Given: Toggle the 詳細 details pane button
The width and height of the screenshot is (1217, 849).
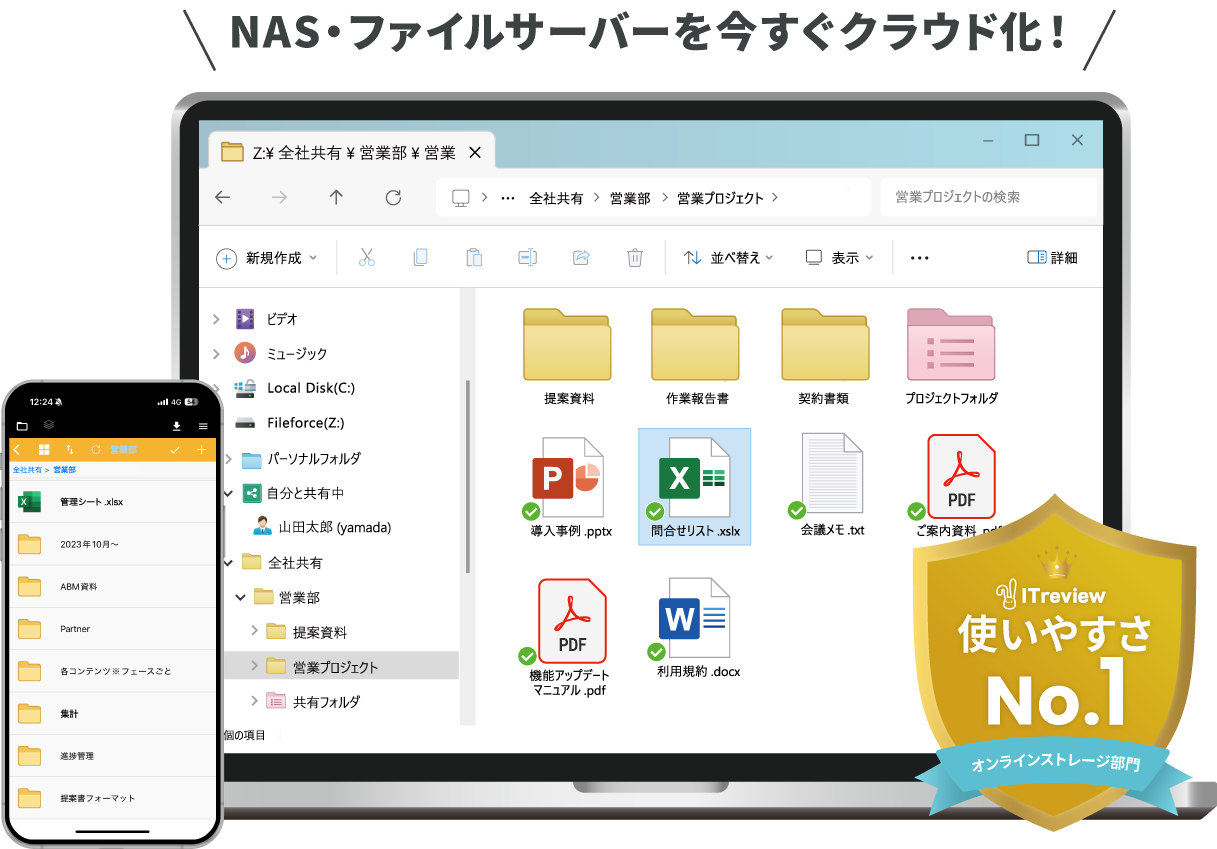Looking at the screenshot, I should click(x=1052, y=258).
